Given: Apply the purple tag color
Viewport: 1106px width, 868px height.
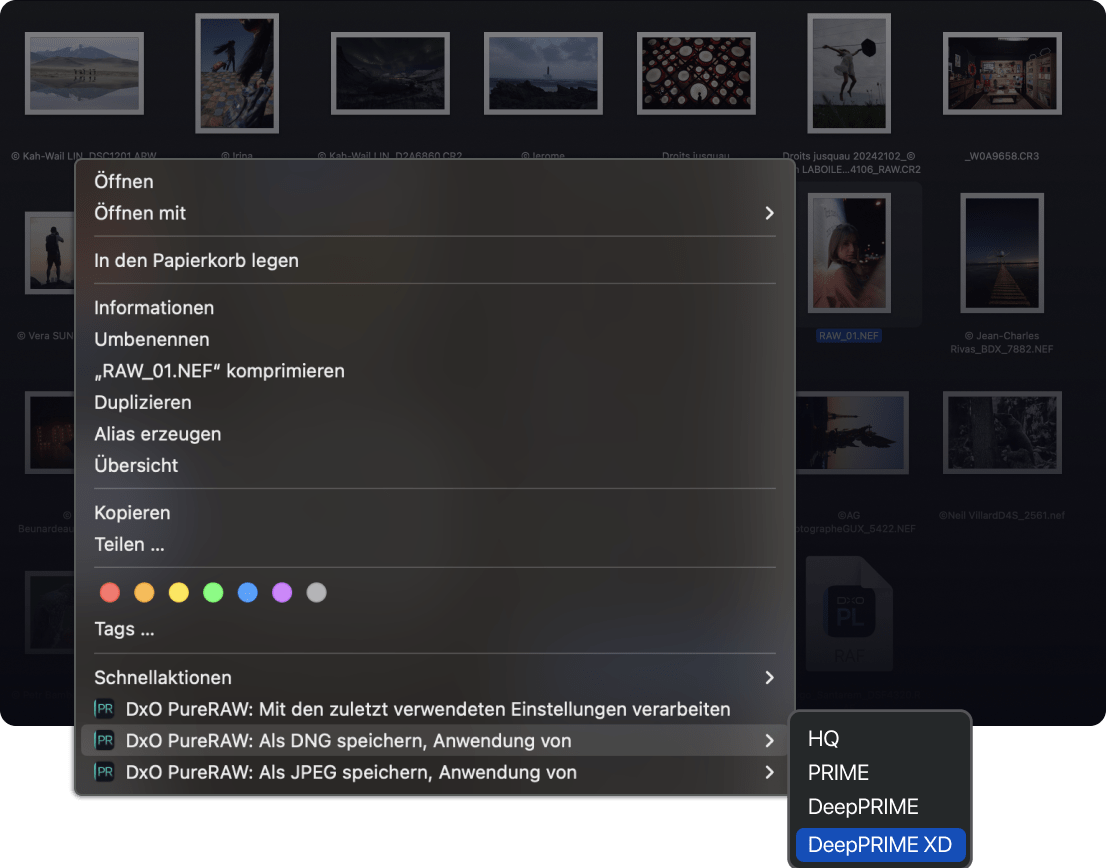Looking at the screenshot, I should click(x=282, y=592).
